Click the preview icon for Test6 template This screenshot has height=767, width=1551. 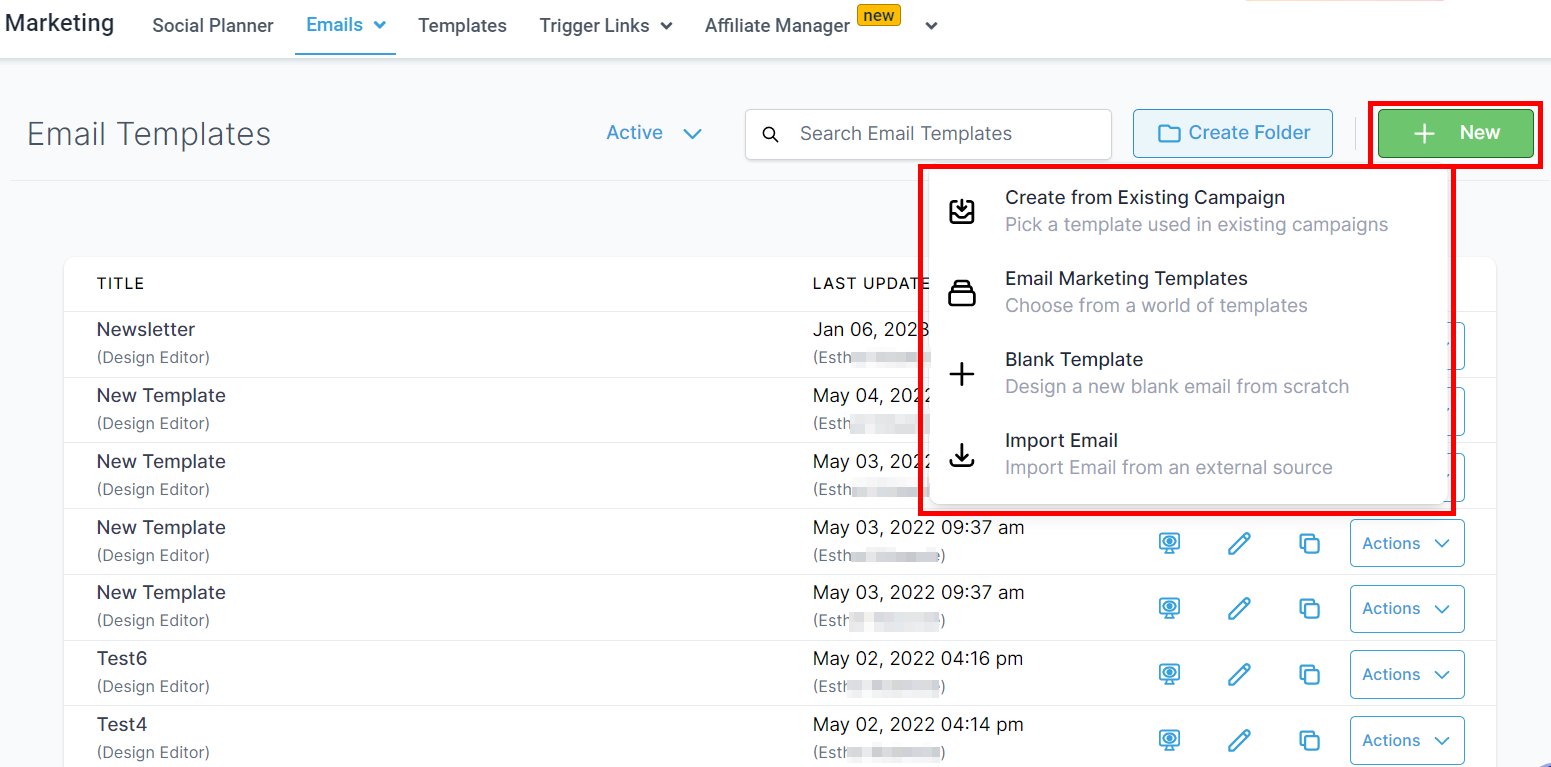tap(1169, 674)
